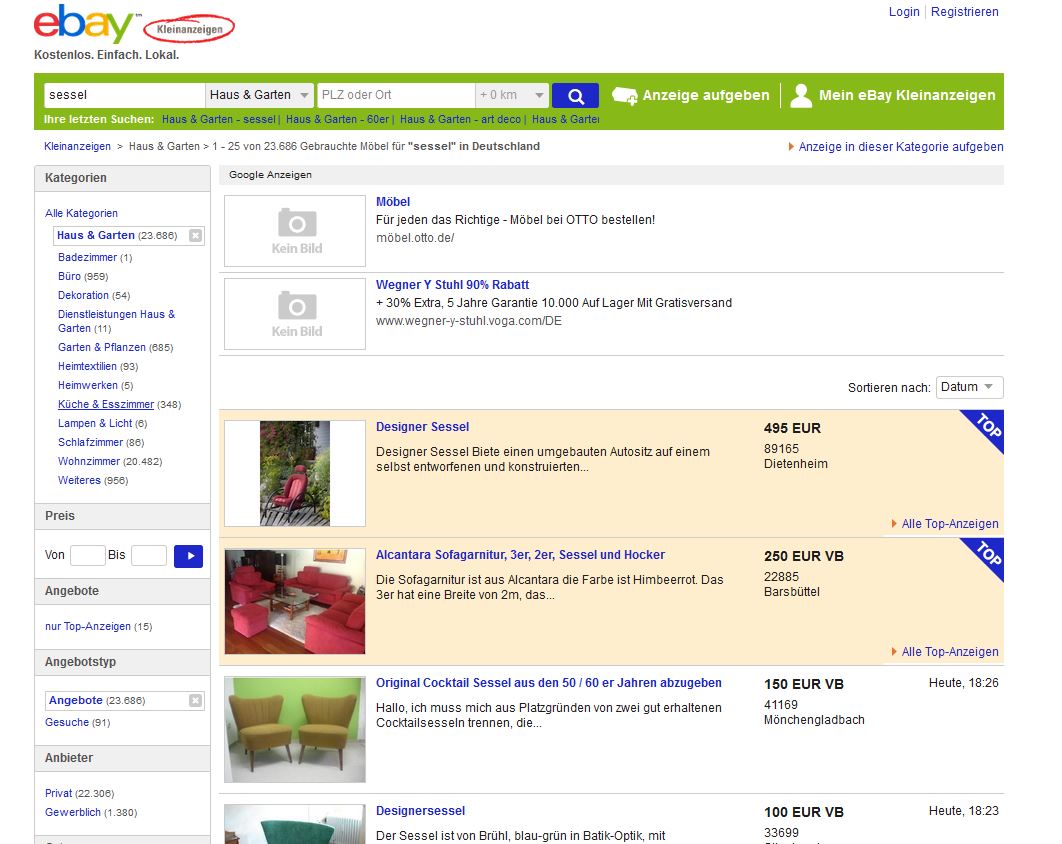Filter by Badezimmer category
The width and height of the screenshot is (1062, 844).
click(x=87, y=257)
